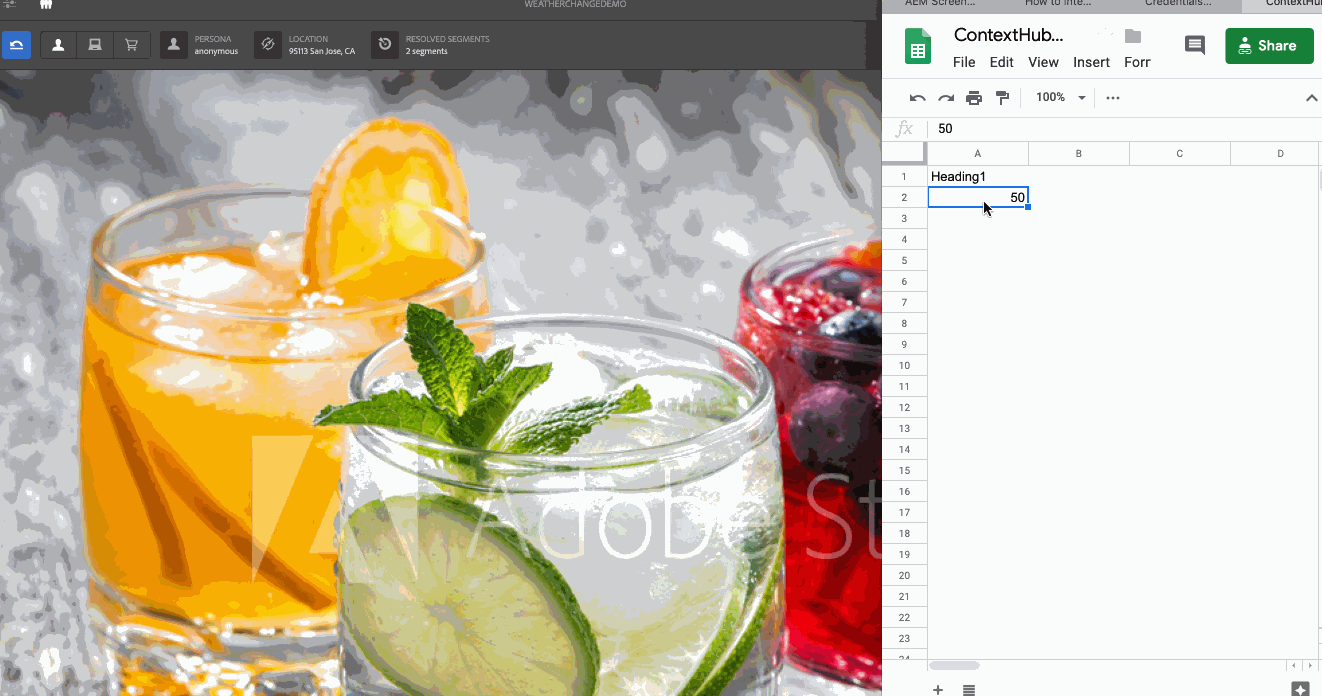Screen dimensions: 1322x696
Task: Select column B header
Action: (1079, 153)
